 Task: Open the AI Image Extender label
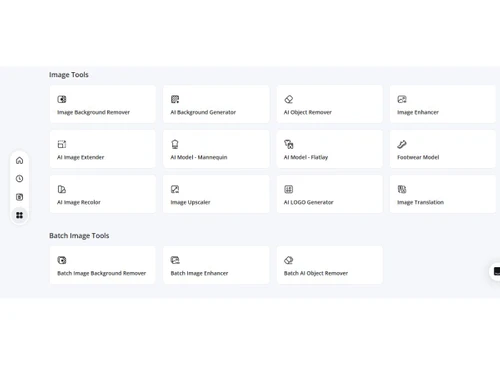[80, 157]
